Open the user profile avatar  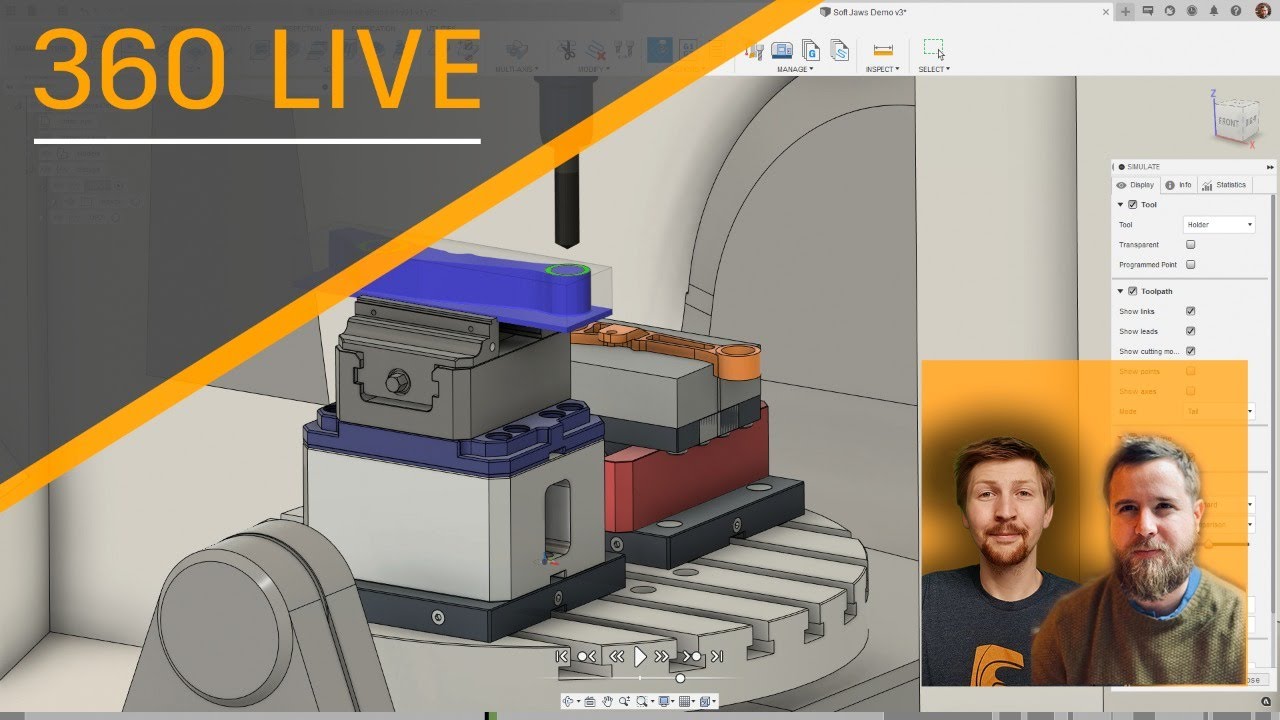pos(1263,11)
